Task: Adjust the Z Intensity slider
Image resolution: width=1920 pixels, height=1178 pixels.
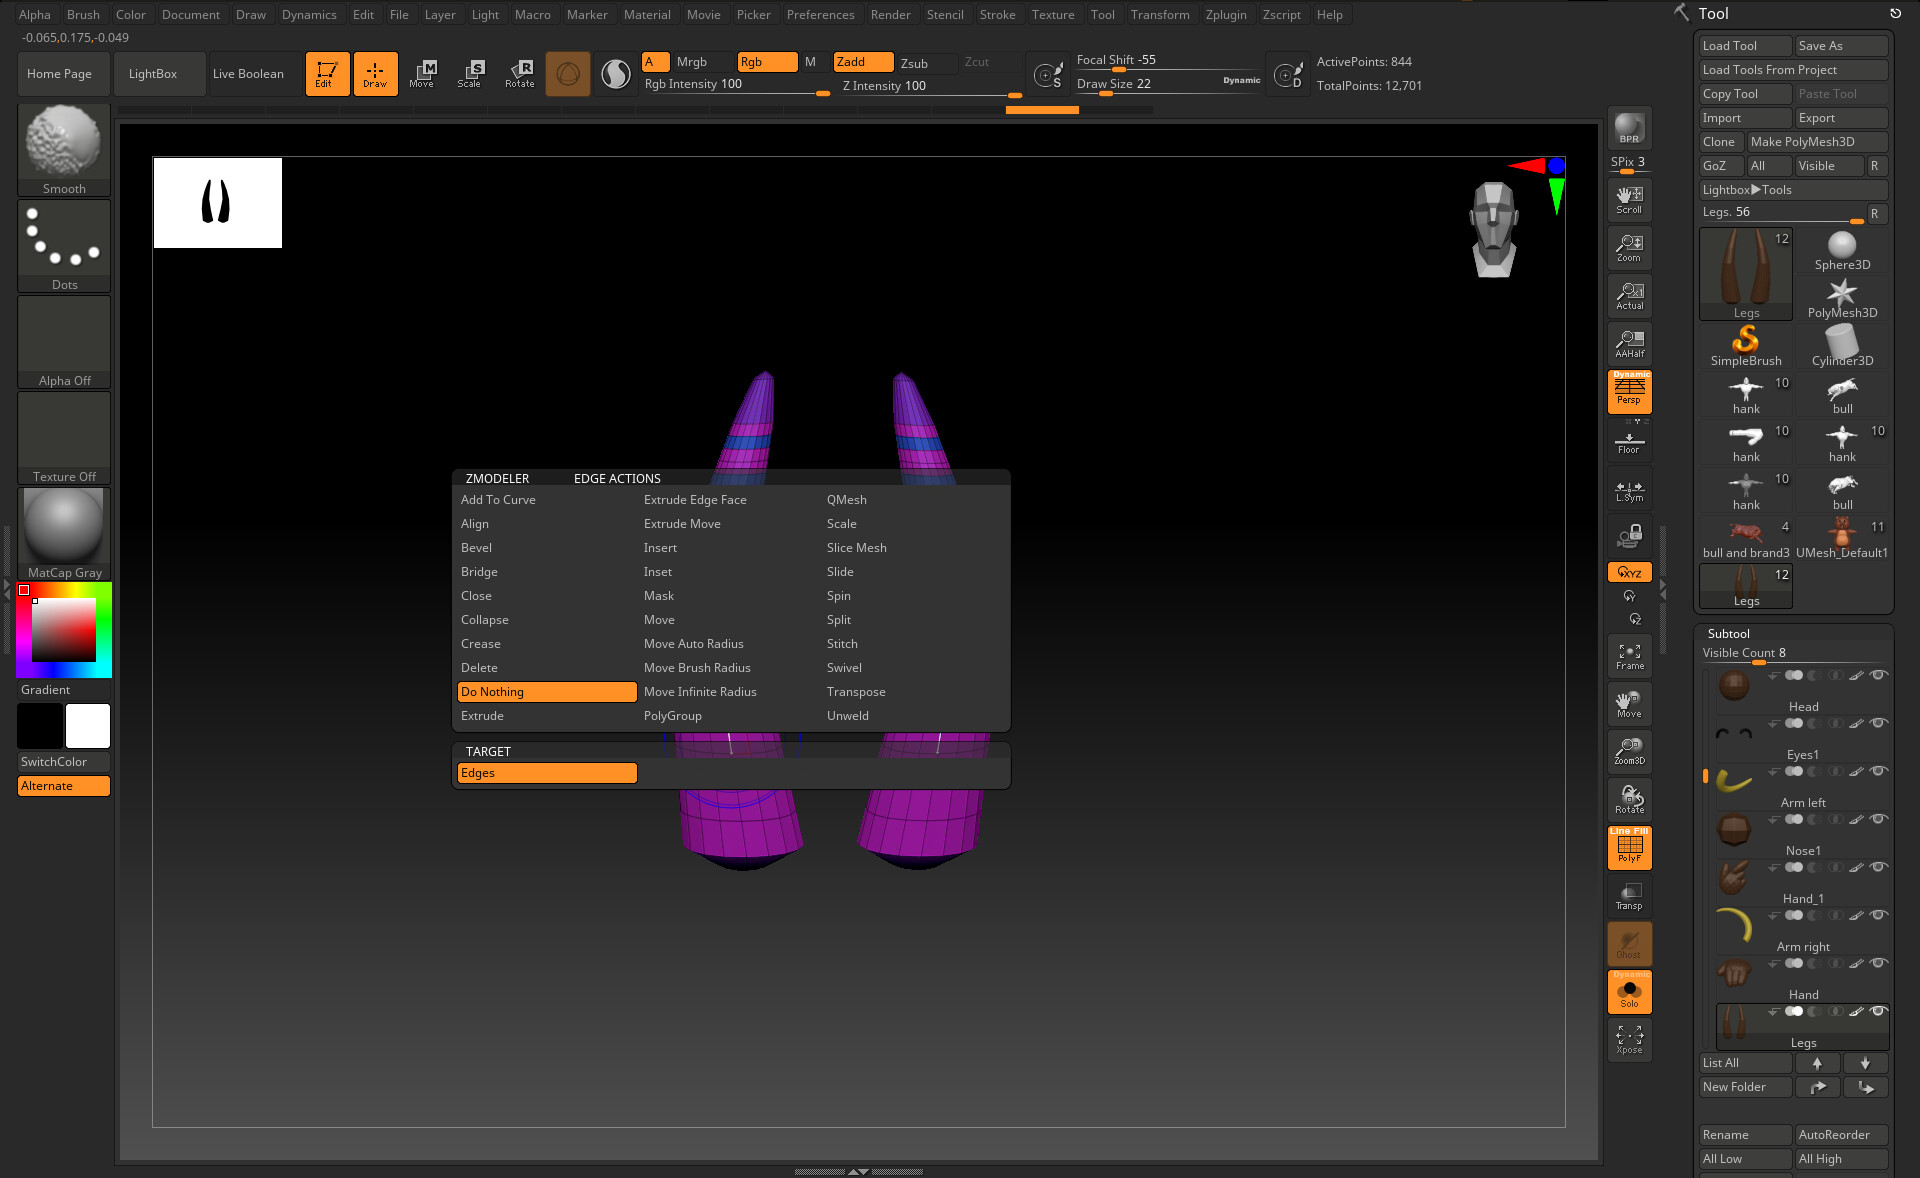Action: [x=930, y=87]
